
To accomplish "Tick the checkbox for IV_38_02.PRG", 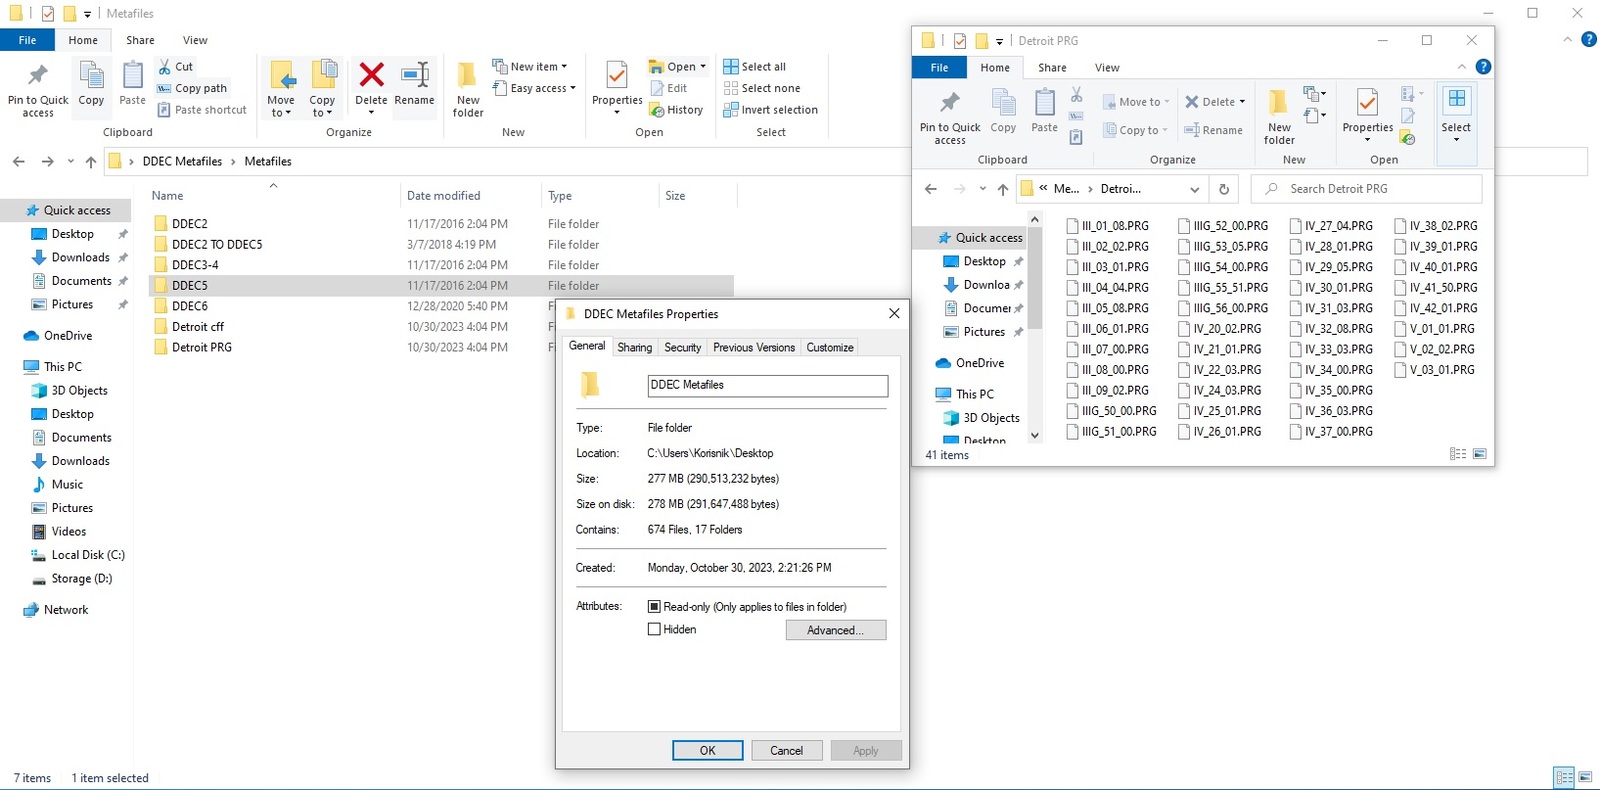I will (x=1400, y=226).
